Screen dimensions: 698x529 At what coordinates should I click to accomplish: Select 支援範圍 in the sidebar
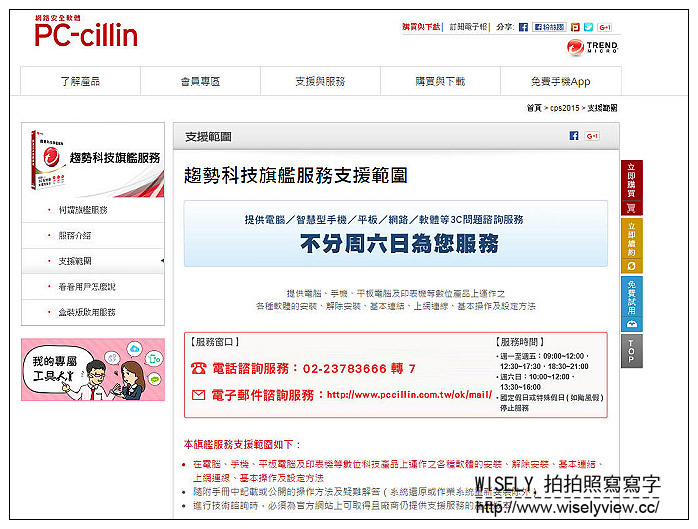[93, 261]
